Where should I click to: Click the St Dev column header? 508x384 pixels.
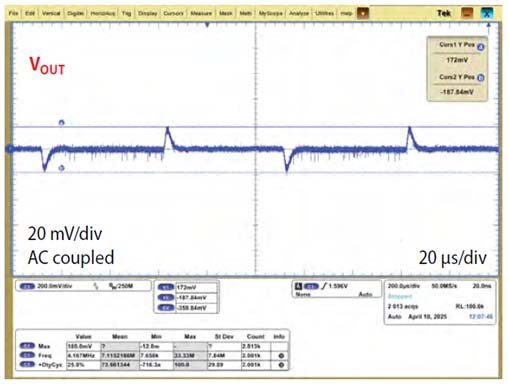(224, 337)
